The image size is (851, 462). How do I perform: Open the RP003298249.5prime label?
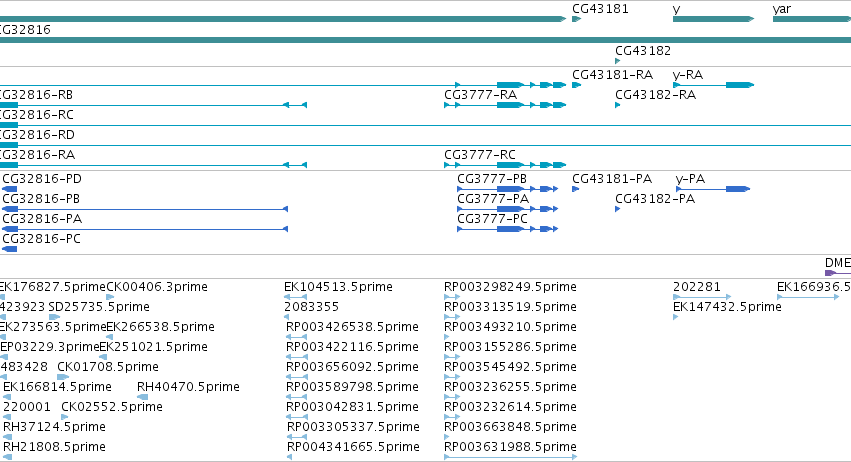point(510,287)
